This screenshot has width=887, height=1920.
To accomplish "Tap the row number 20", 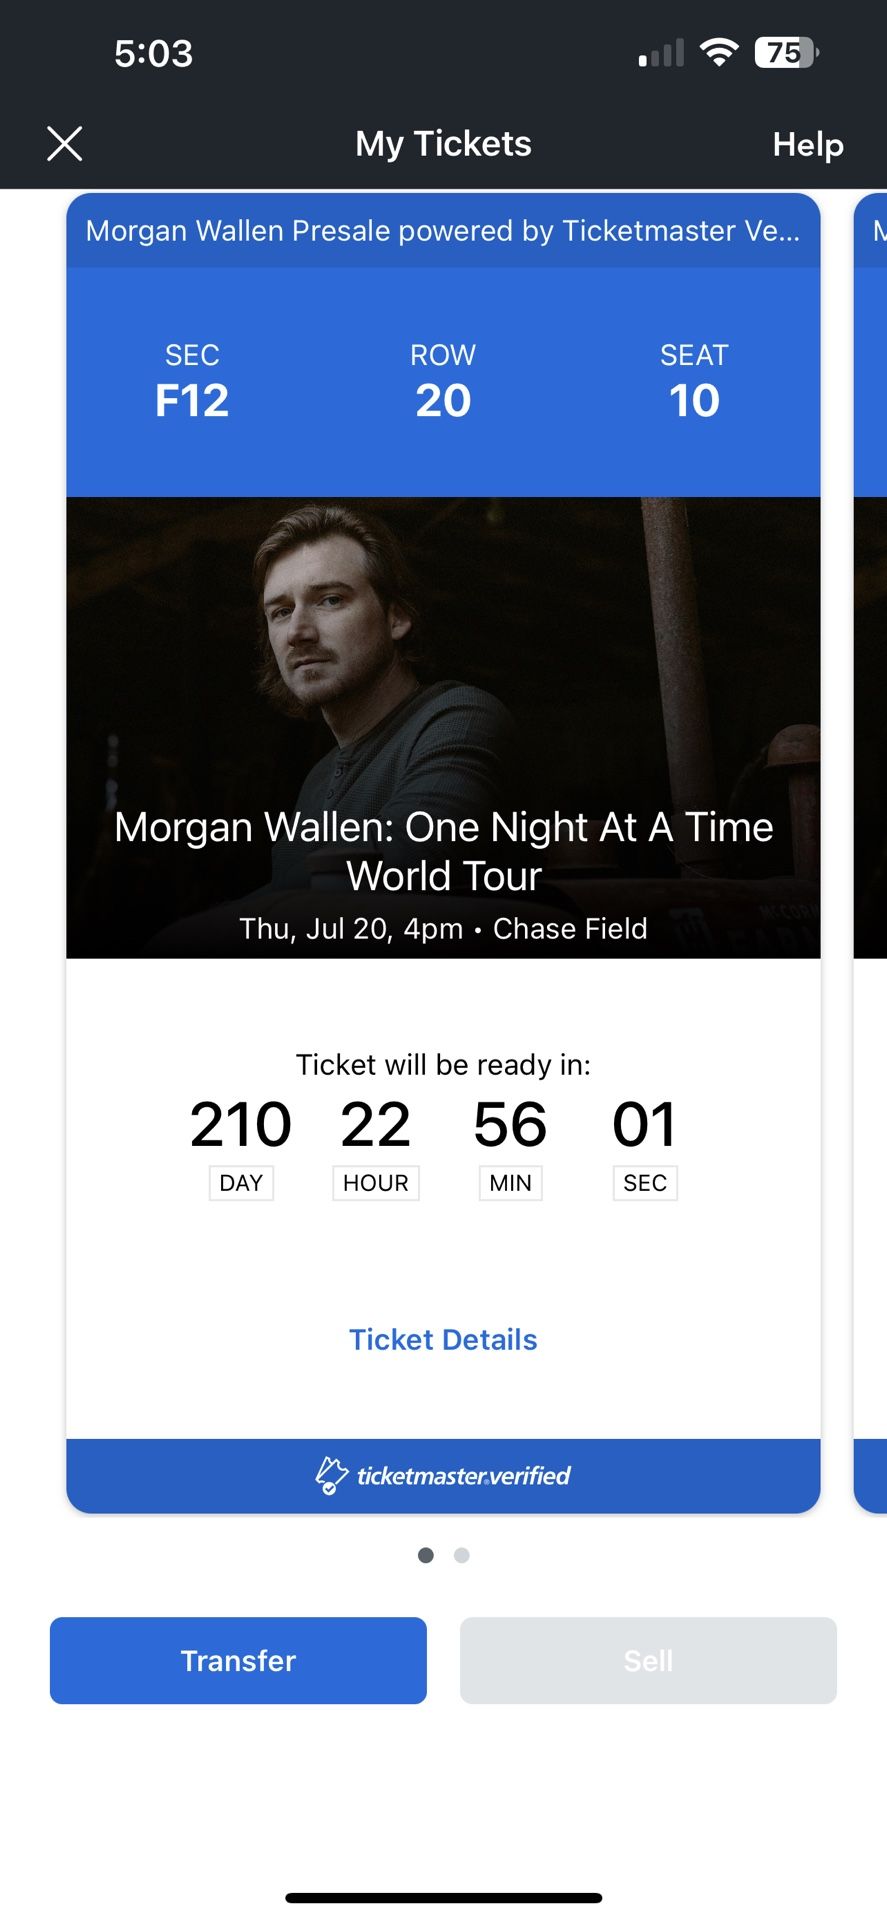I will tap(443, 400).
